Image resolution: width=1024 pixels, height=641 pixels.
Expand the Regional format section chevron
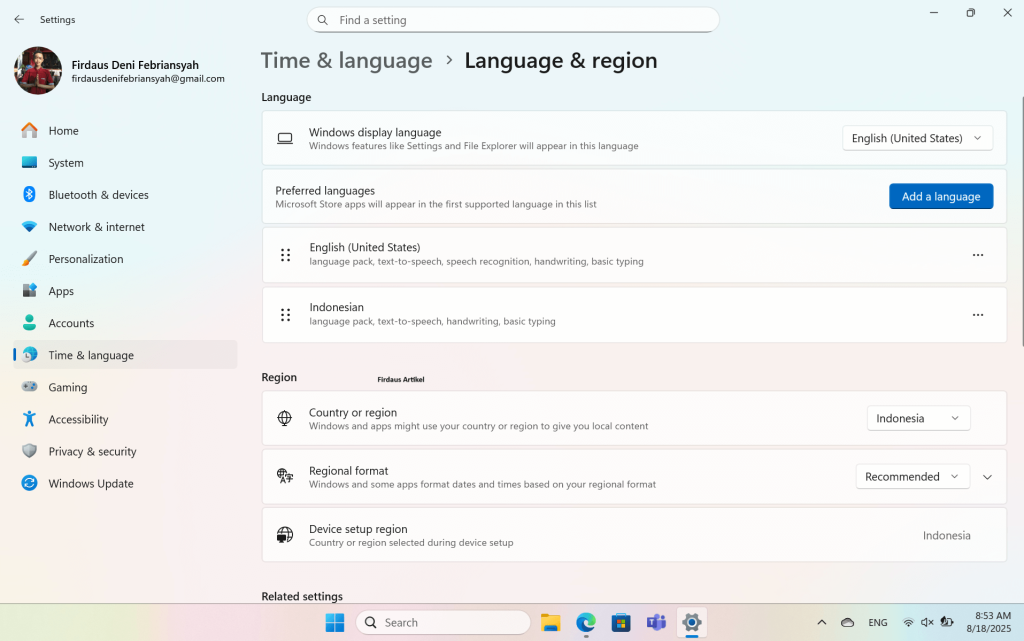(x=987, y=477)
